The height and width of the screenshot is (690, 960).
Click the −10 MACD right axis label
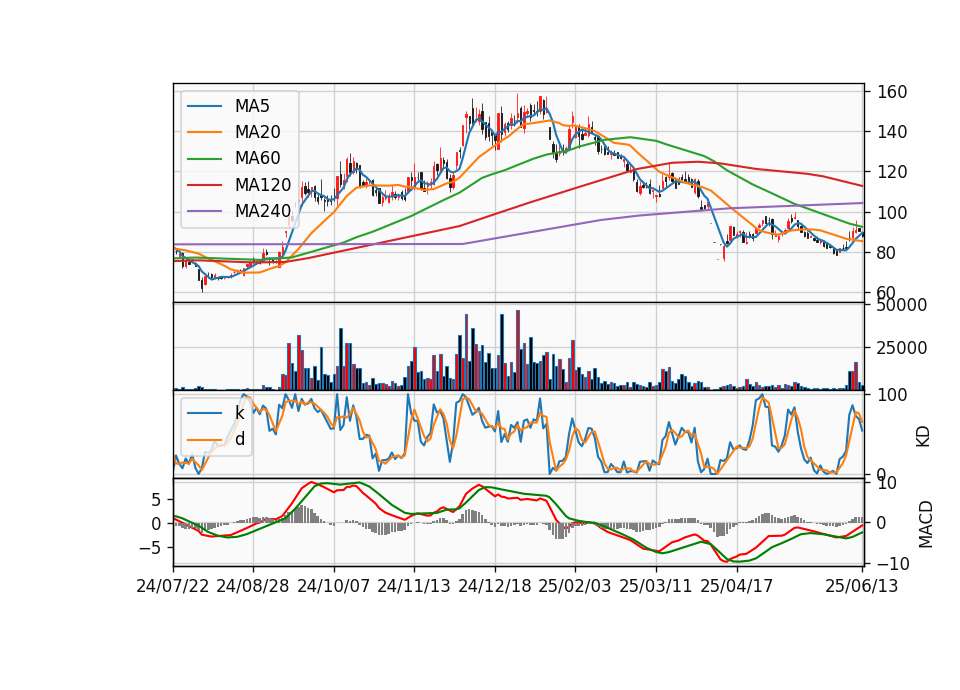coord(893,563)
